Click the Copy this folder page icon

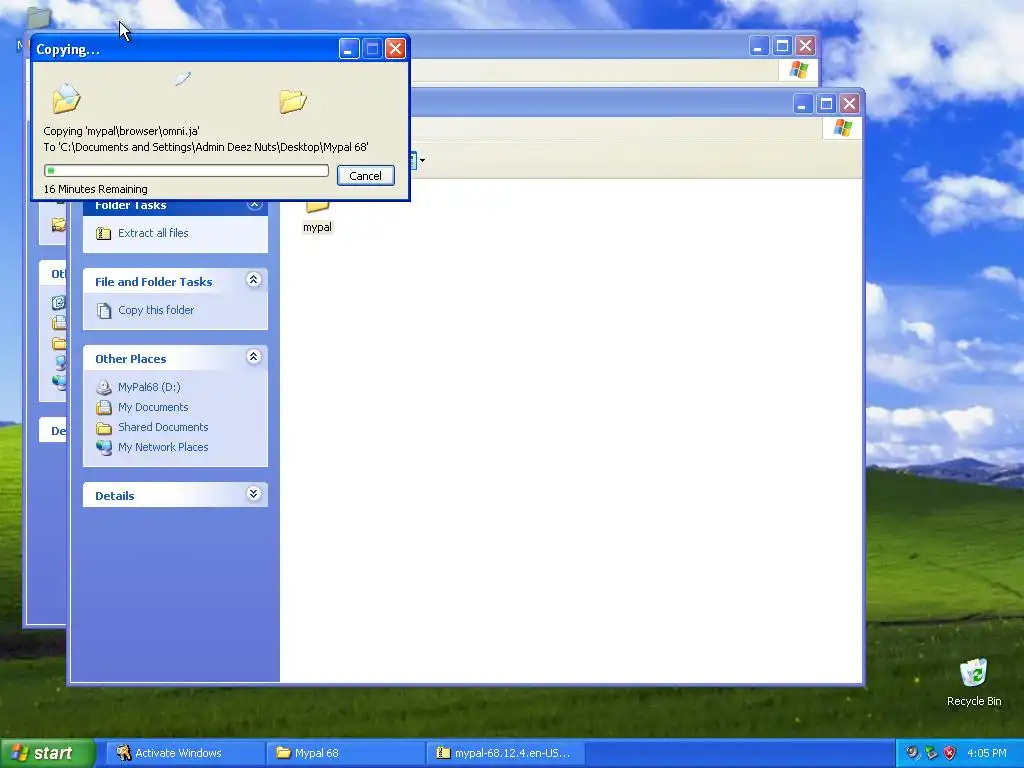[103, 310]
